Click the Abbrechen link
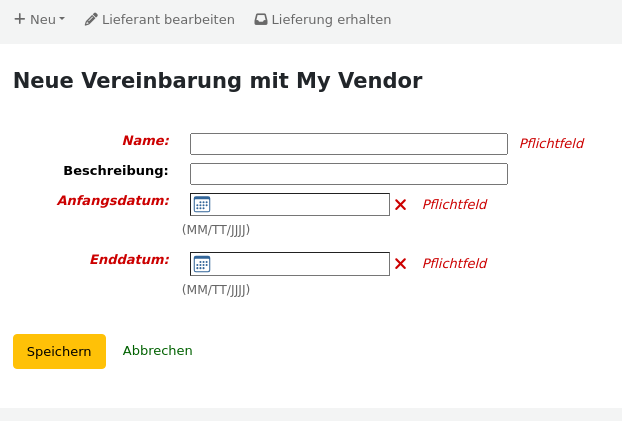Screen dimensions: 622x421 click(x=157, y=351)
